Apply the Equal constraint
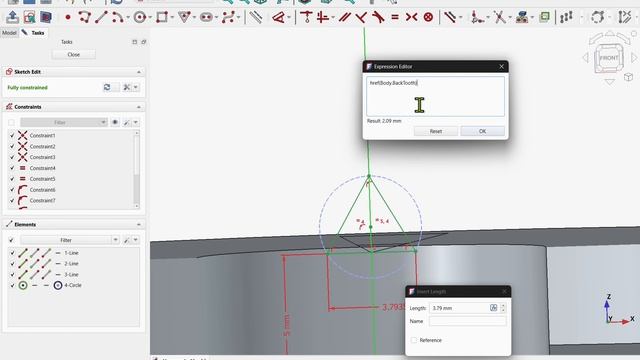The width and height of the screenshot is (640, 360). click(x=395, y=17)
